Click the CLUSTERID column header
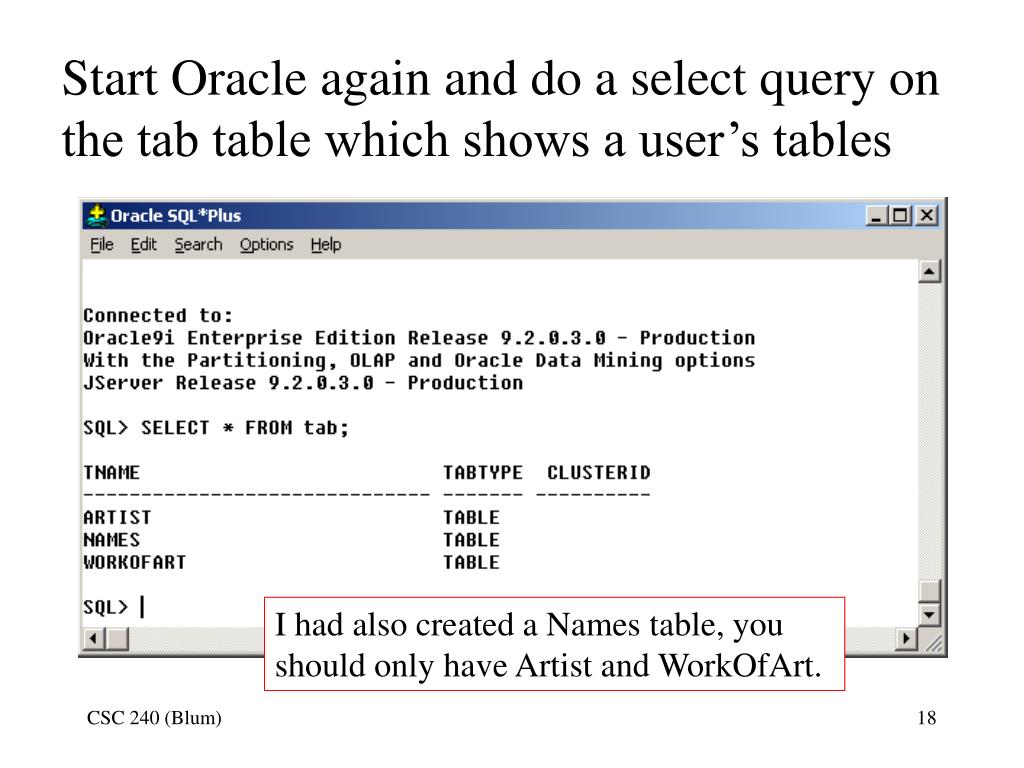 (599, 473)
